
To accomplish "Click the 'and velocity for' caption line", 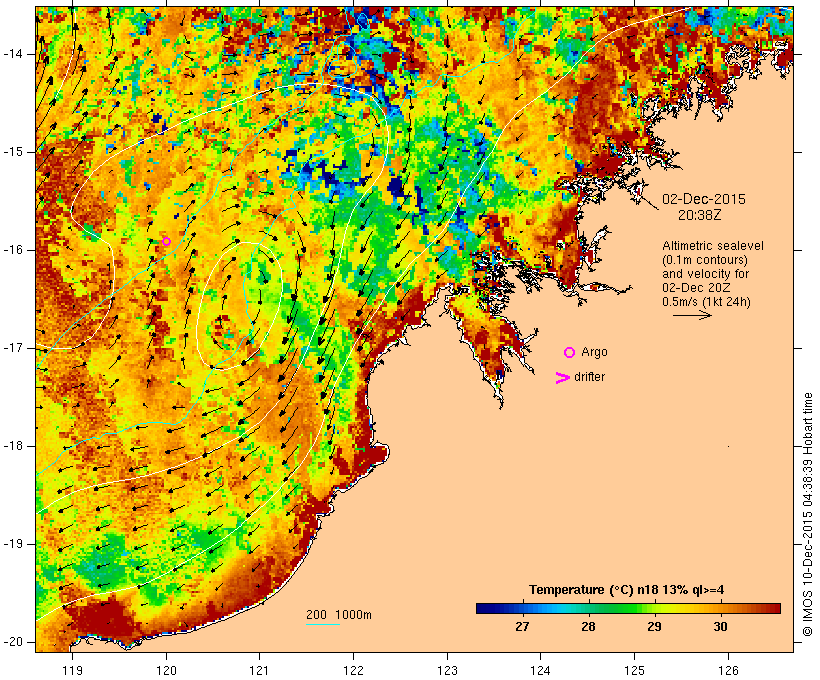I will click(705, 274).
